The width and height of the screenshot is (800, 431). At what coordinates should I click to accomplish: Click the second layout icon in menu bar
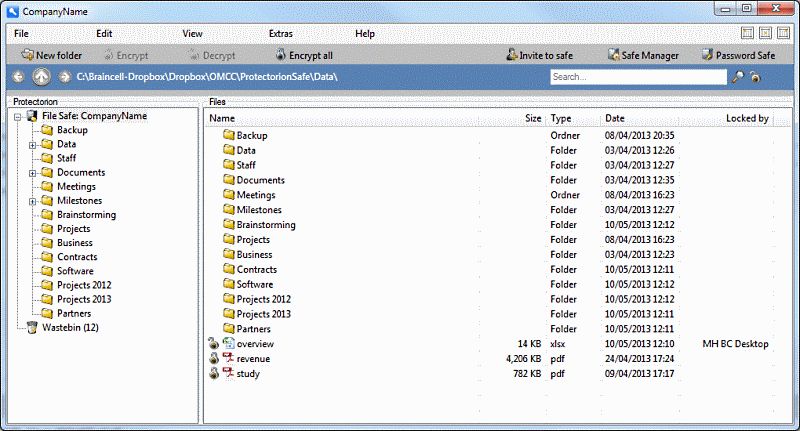pyautogui.click(x=765, y=33)
